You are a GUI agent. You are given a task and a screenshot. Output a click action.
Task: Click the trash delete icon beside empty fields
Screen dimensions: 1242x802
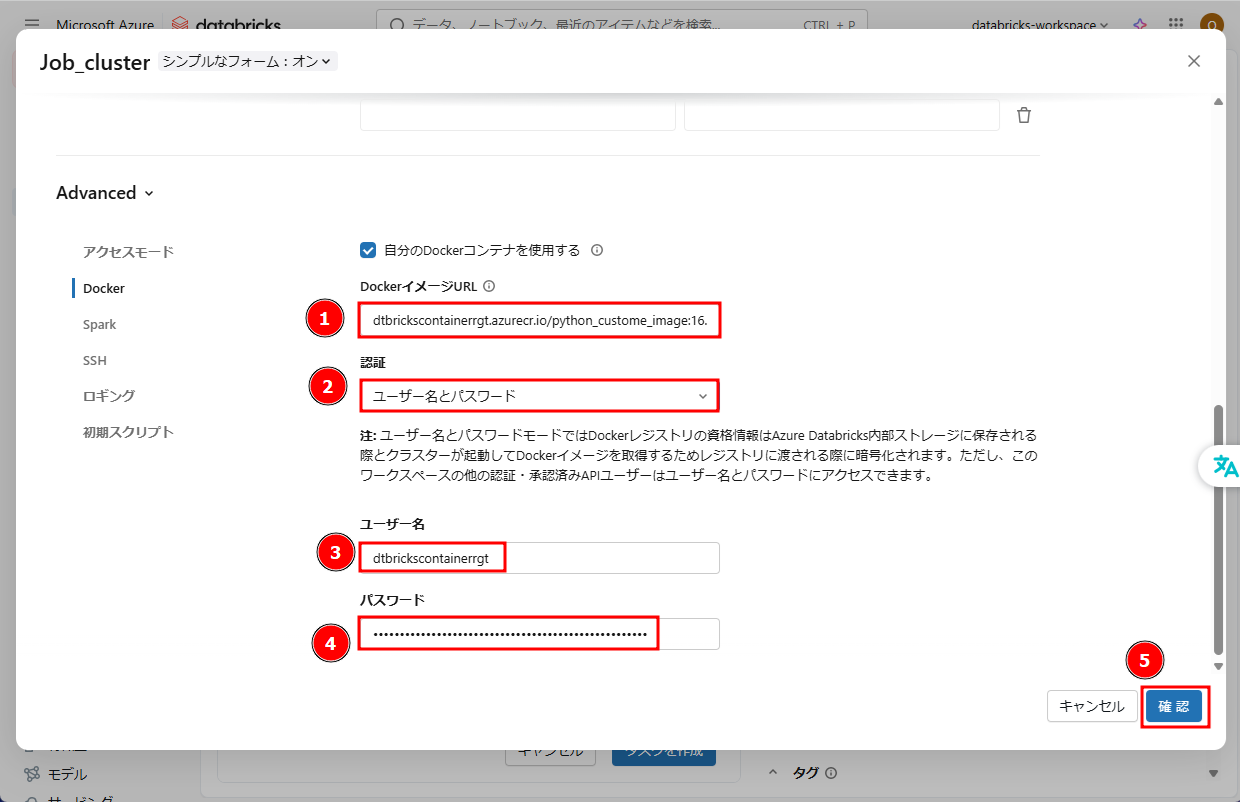(x=1023, y=115)
